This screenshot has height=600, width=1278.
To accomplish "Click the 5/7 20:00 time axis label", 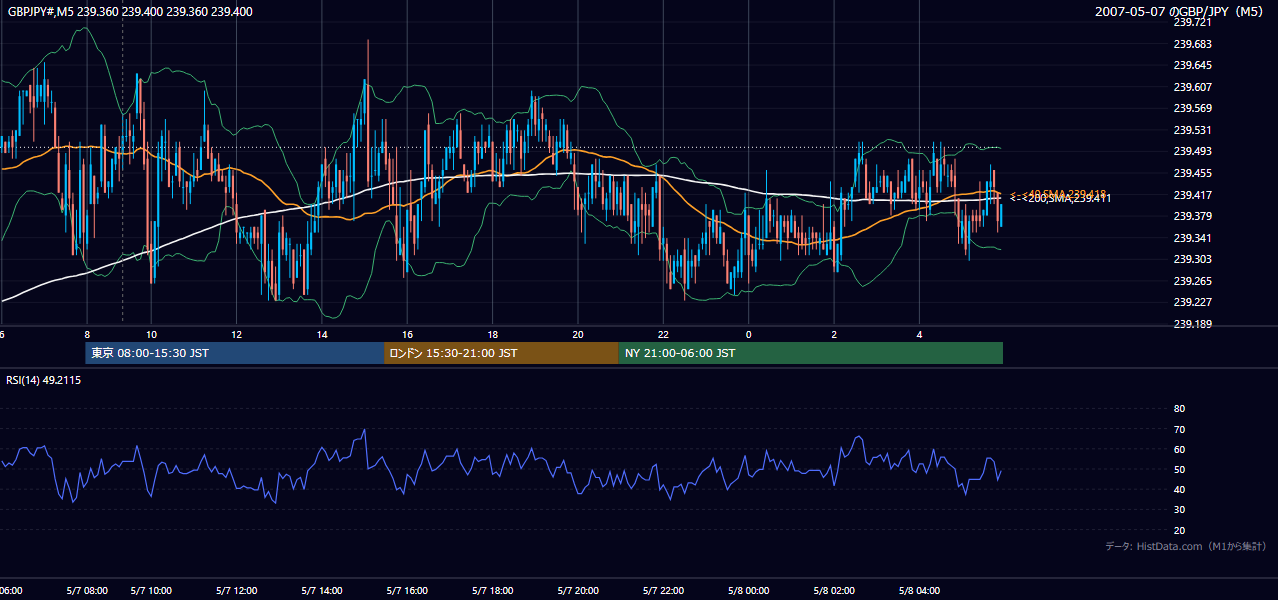I will click(x=578, y=590).
